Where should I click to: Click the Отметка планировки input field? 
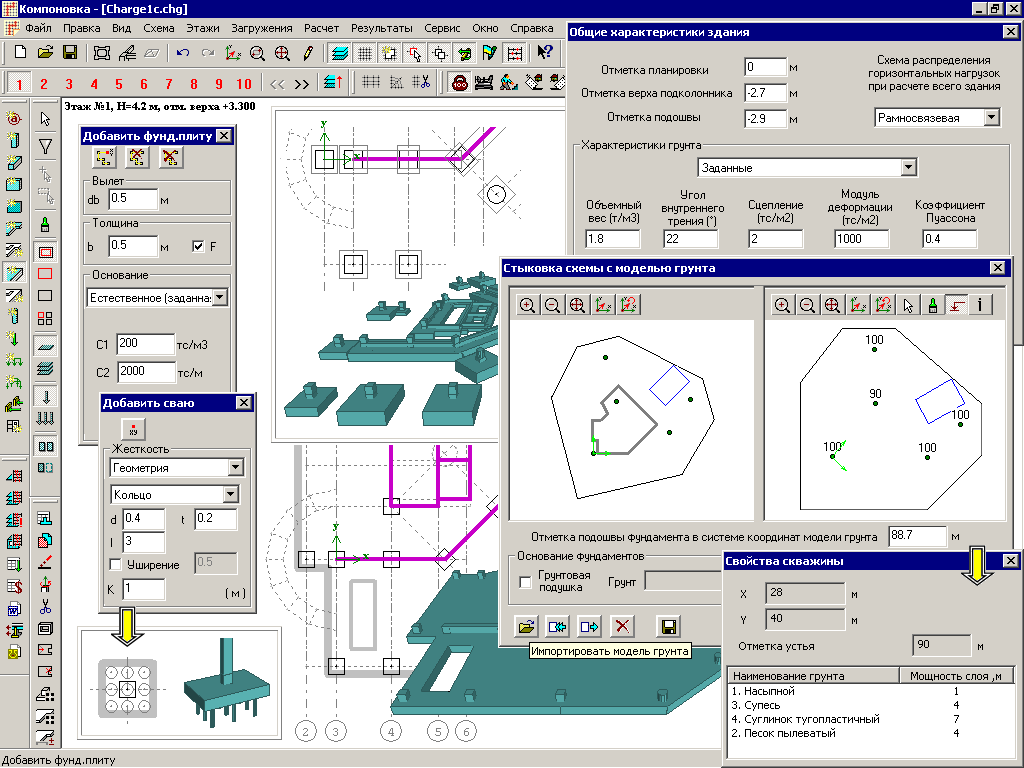tap(765, 68)
